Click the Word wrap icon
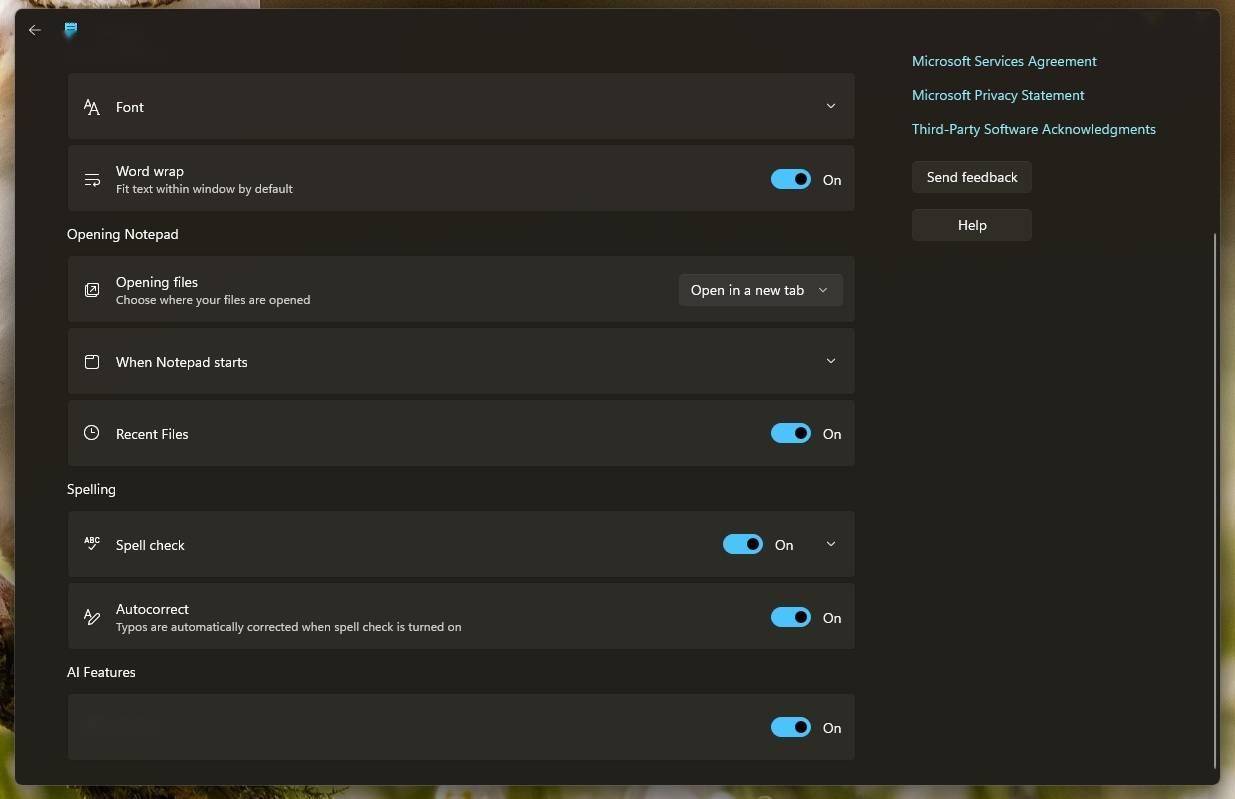Image resolution: width=1235 pixels, height=799 pixels. [92, 180]
